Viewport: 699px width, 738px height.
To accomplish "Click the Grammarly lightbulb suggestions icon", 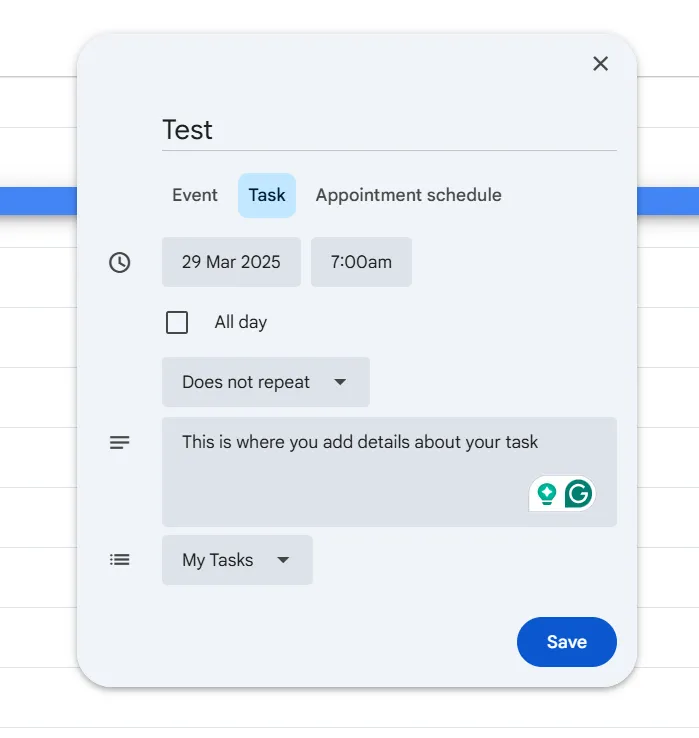I will pyautogui.click(x=546, y=494).
